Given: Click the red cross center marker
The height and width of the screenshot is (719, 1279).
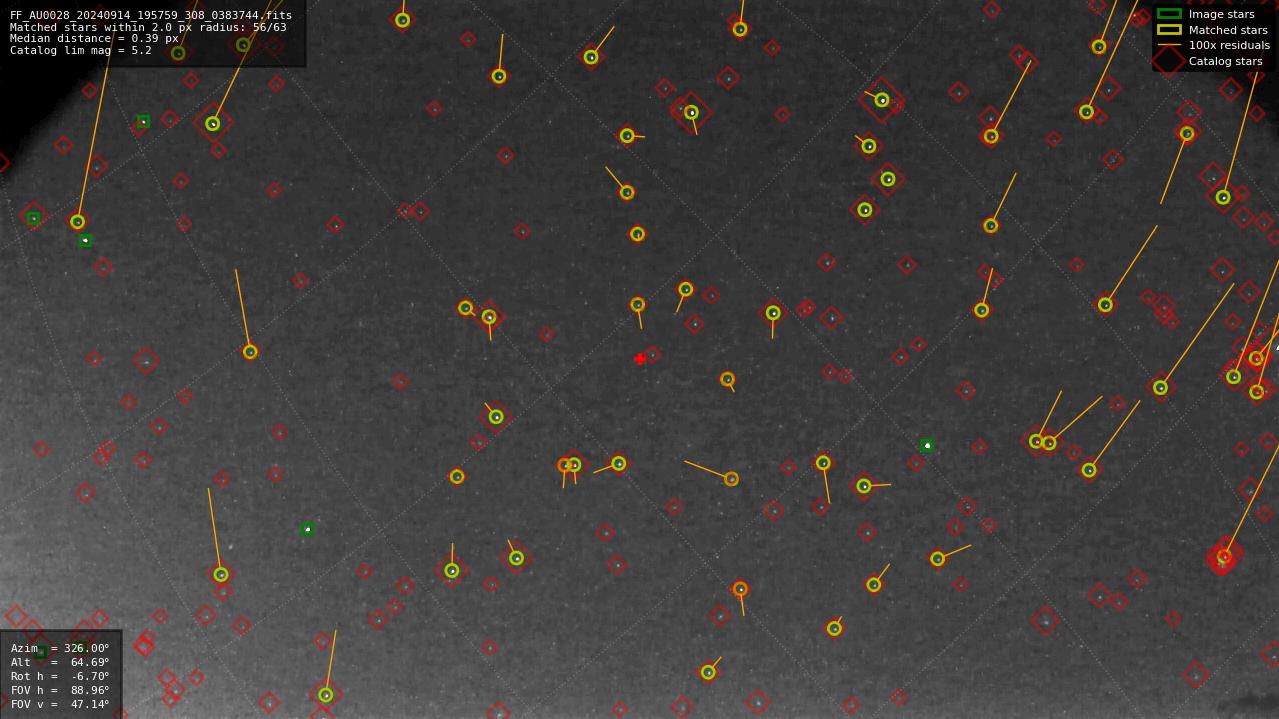Looking at the screenshot, I should point(640,359).
